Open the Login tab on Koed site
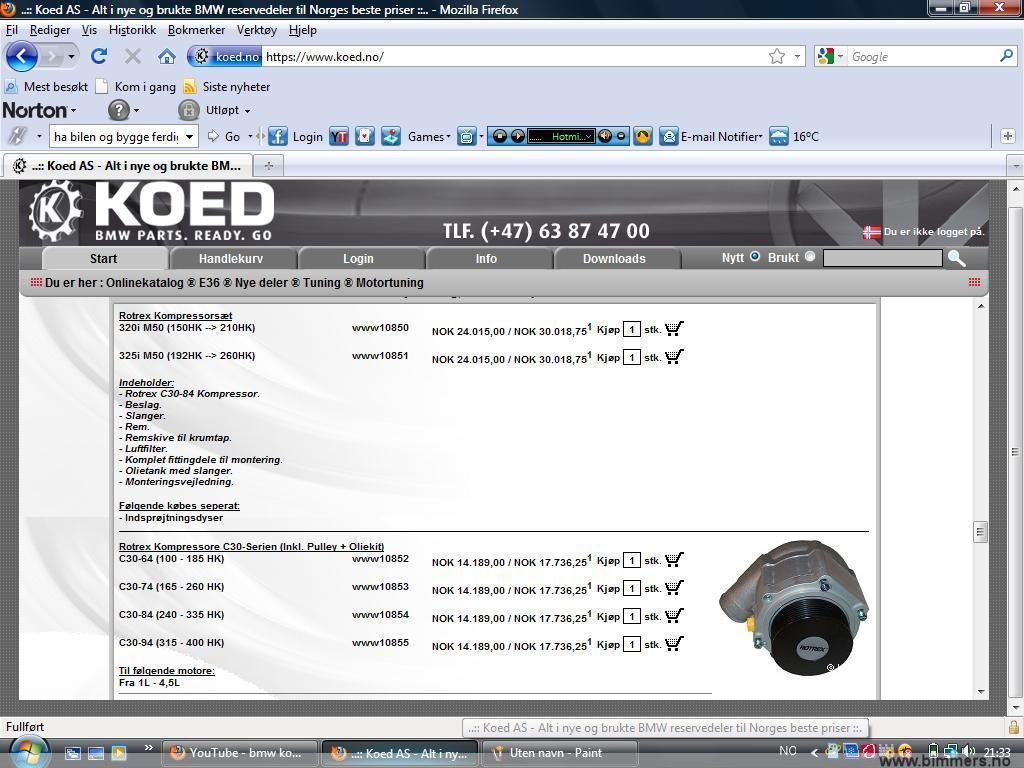The image size is (1024, 768). pos(359,259)
